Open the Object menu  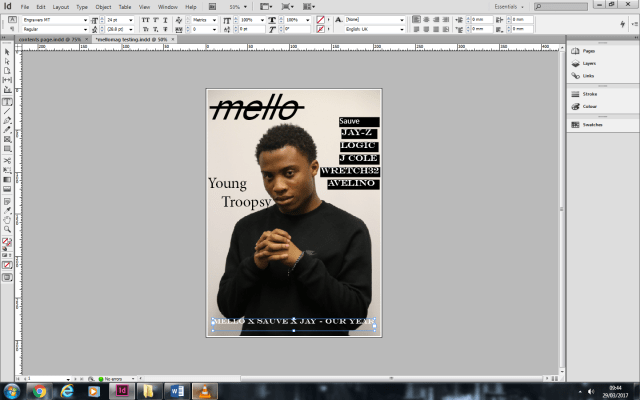pos(103,7)
